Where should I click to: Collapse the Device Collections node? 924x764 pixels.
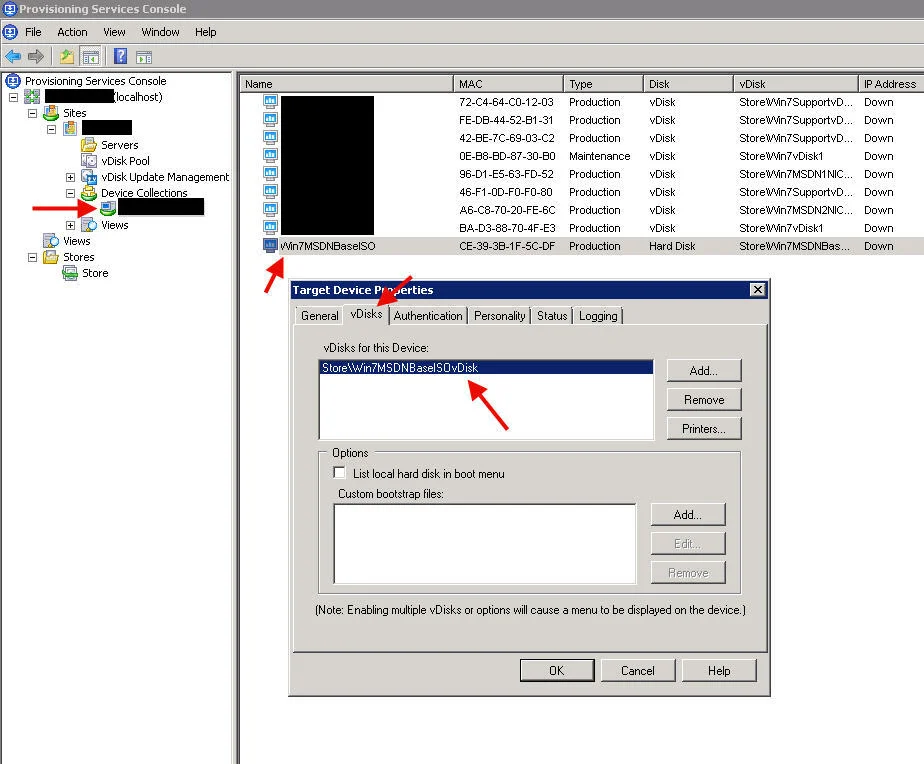[x=70, y=193]
